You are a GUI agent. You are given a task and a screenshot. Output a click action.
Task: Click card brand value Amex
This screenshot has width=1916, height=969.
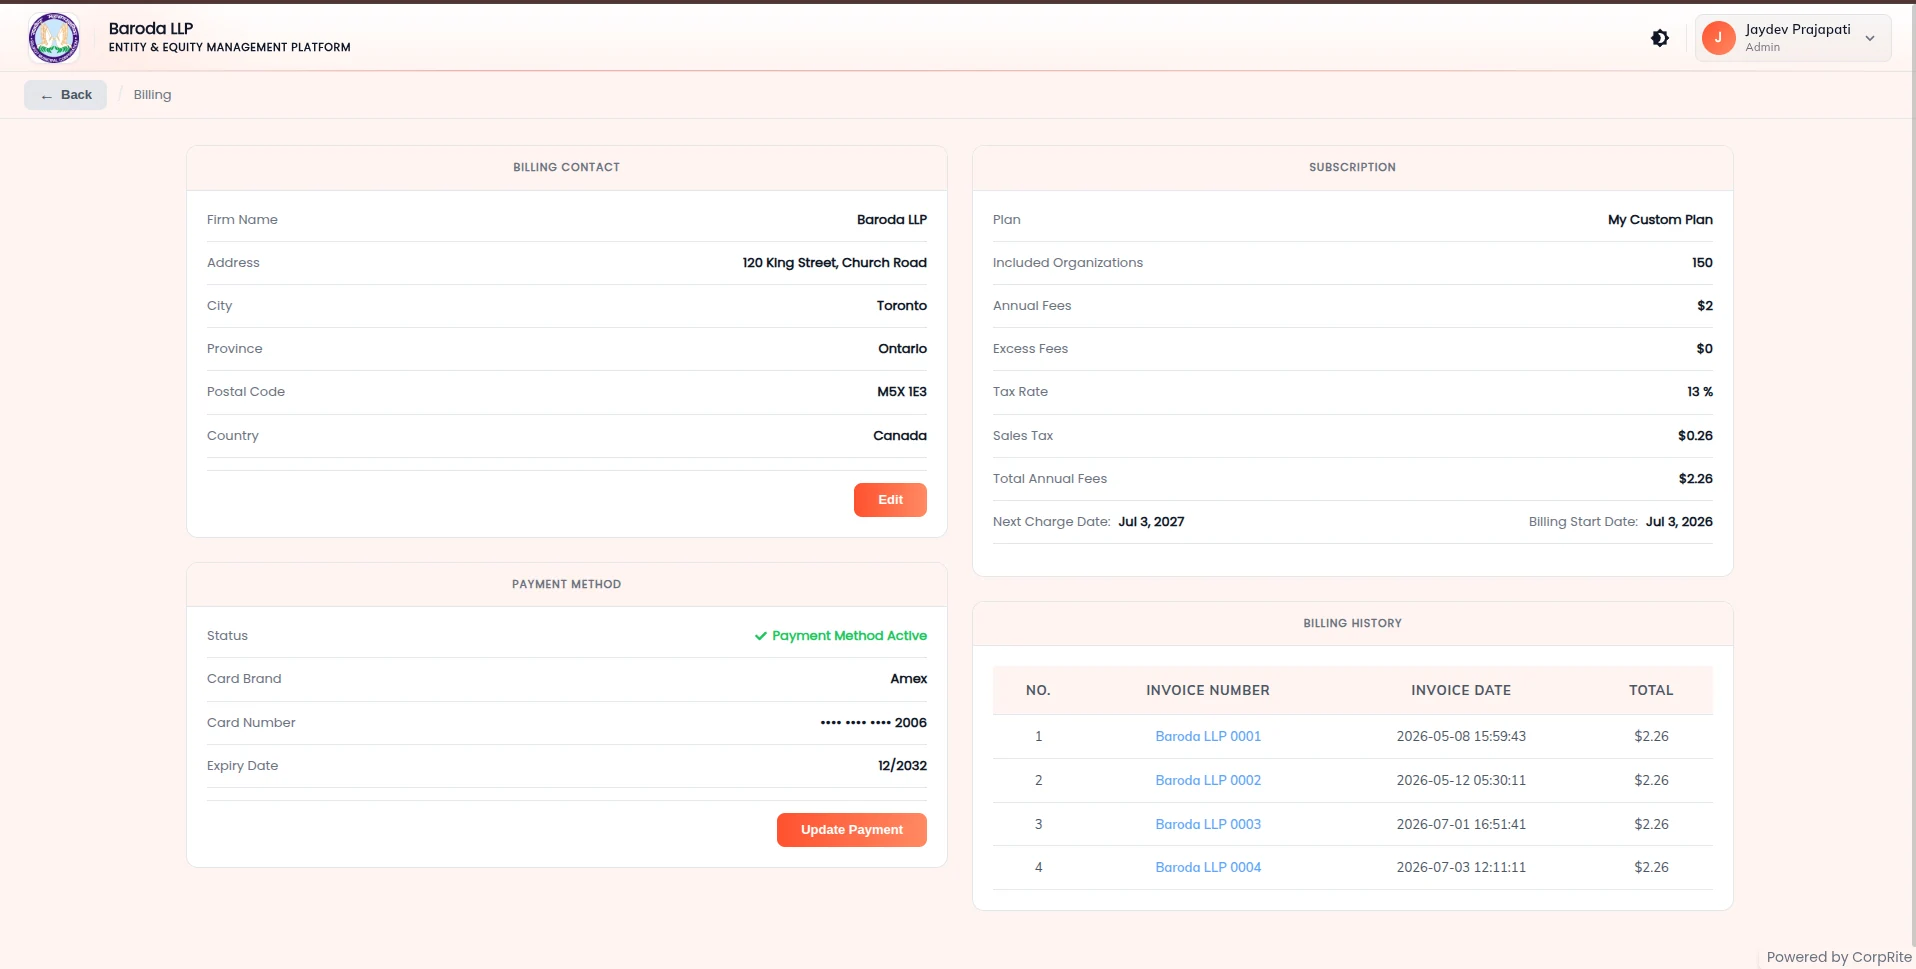pyautogui.click(x=909, y=679)
